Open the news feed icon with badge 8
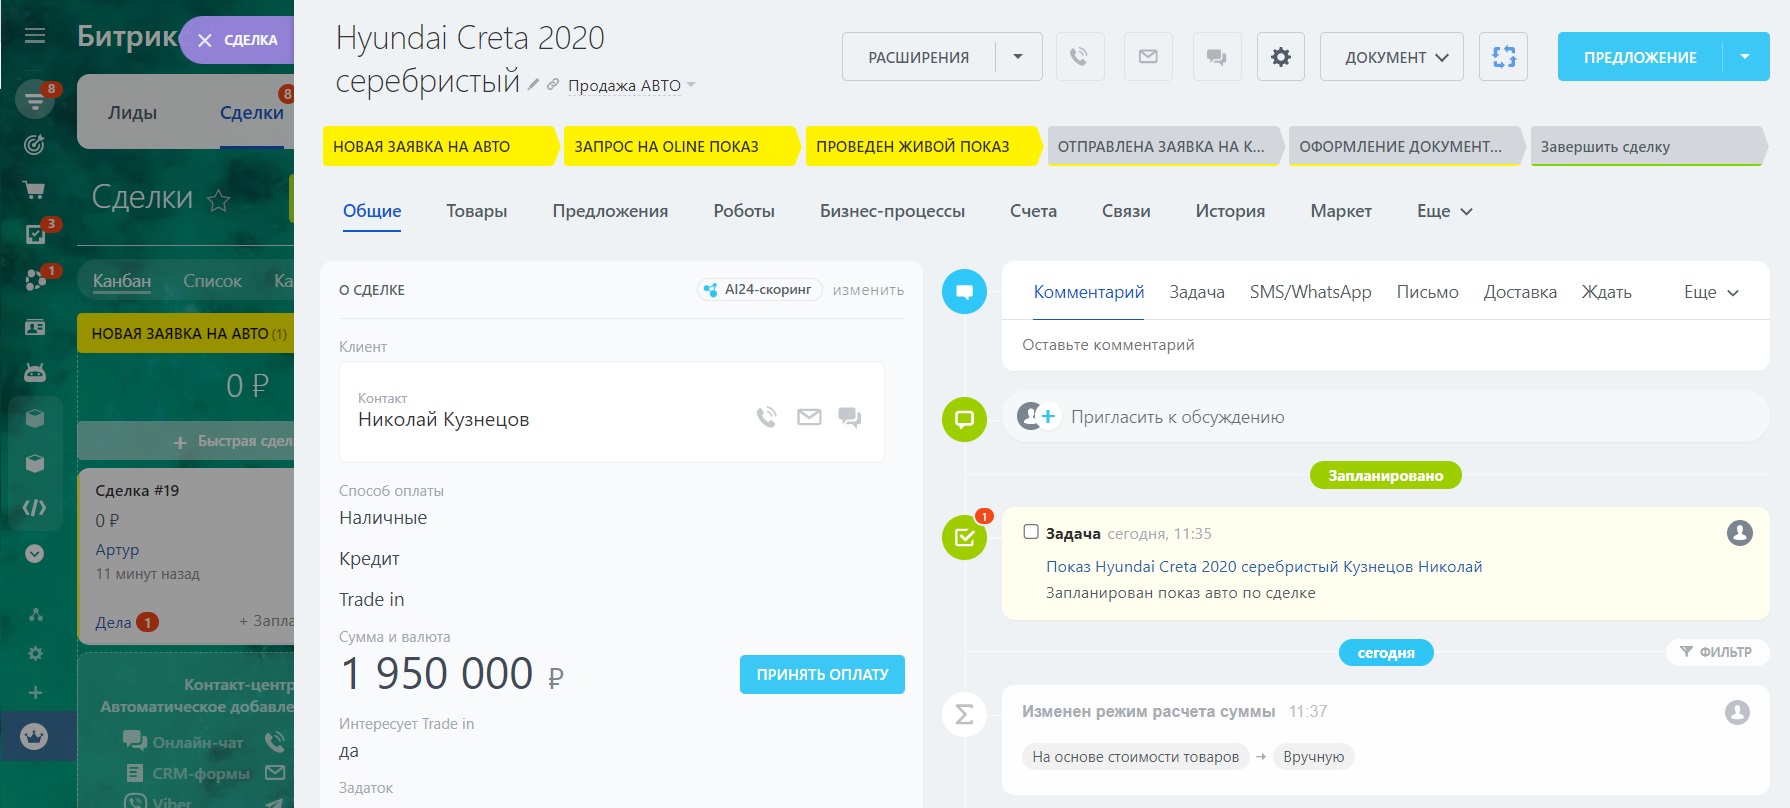The width and height of the screenshot is (1790, 808). pyautogui.click(x=35, y=100)
